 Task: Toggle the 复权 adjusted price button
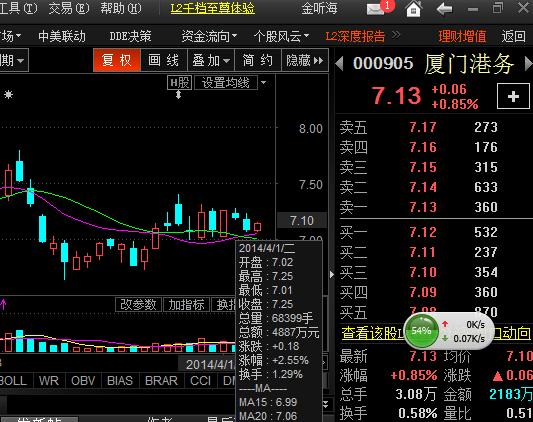pos(117,60)
